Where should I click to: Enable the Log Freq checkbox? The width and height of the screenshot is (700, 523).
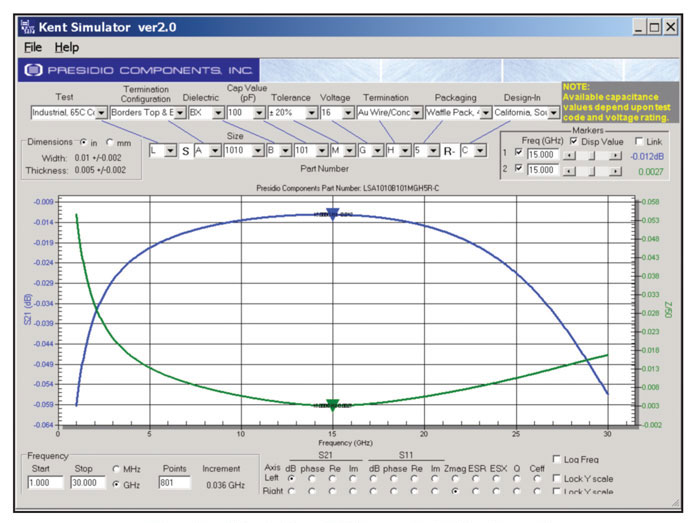pyautogui.click(x=557, y=459)
